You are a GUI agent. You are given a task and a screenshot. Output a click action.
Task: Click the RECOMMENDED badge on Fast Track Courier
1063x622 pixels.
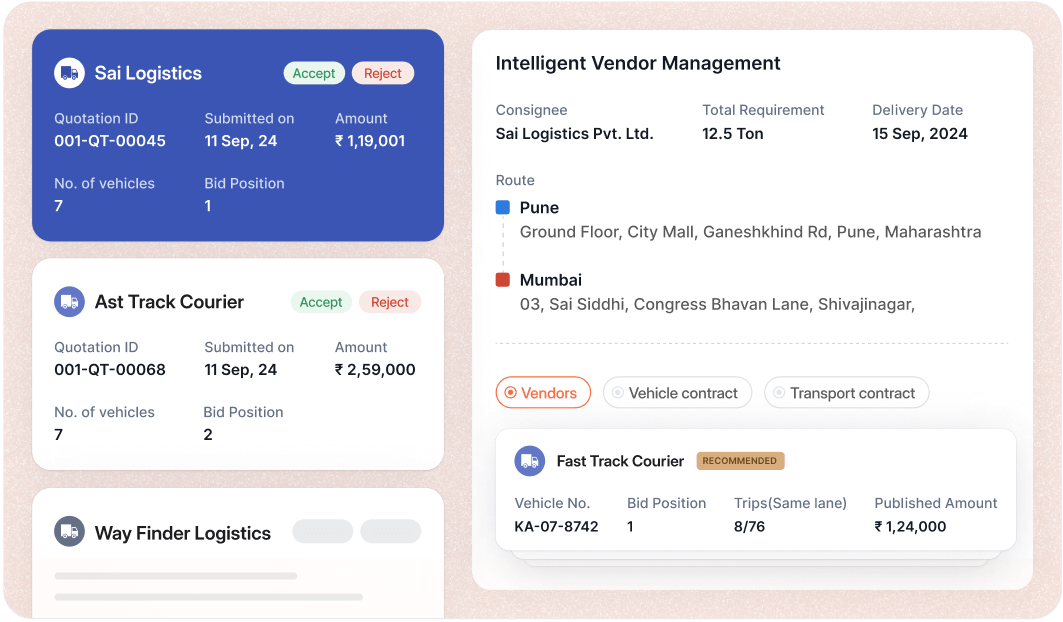pyautogui.click(x=740, y=461)
